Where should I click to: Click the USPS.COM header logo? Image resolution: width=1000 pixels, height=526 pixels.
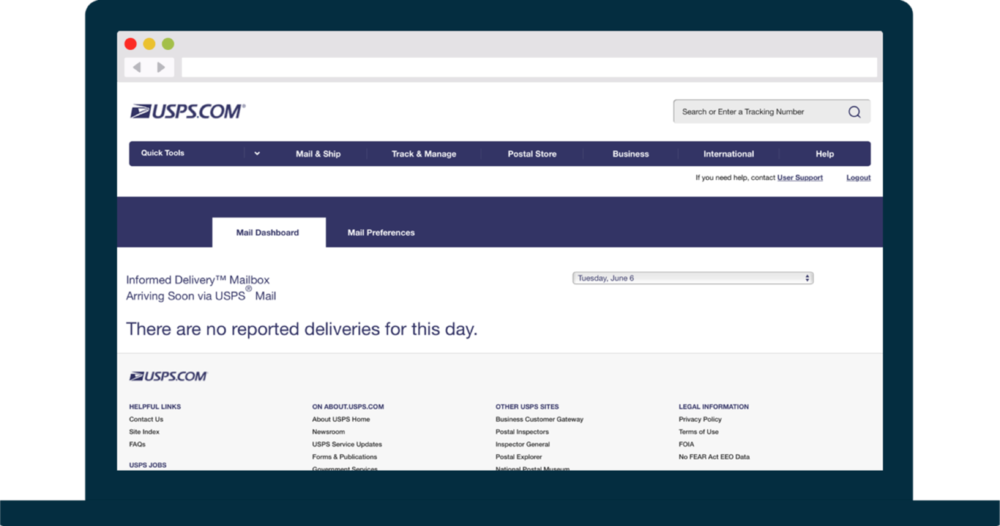click(x=187, y=112)
